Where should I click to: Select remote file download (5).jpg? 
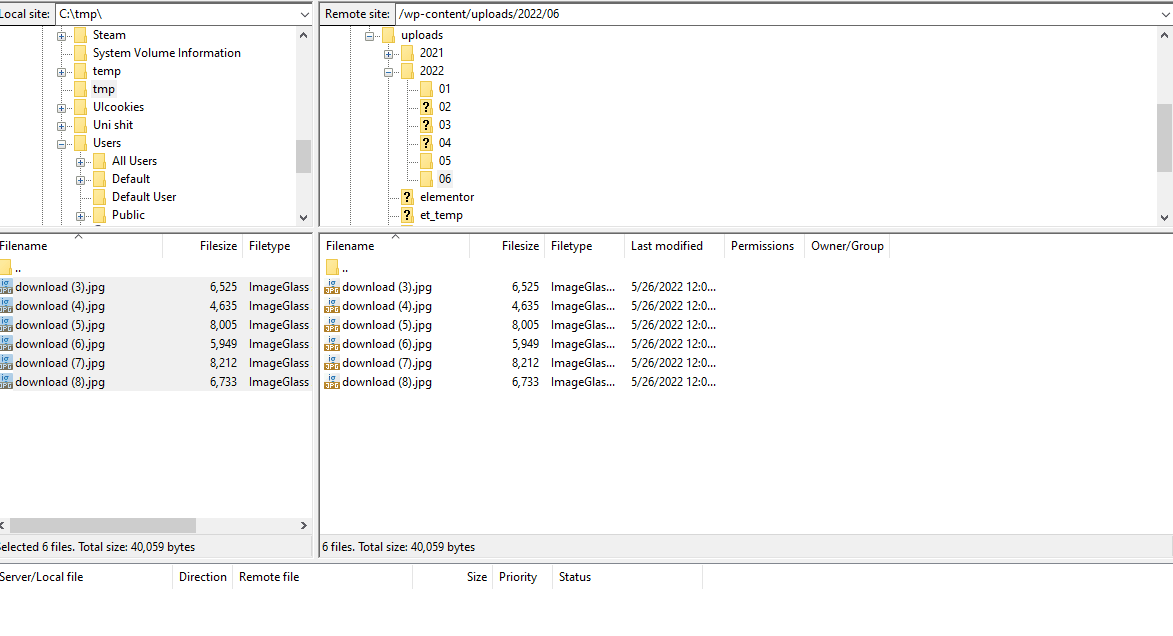click(387, 325)
